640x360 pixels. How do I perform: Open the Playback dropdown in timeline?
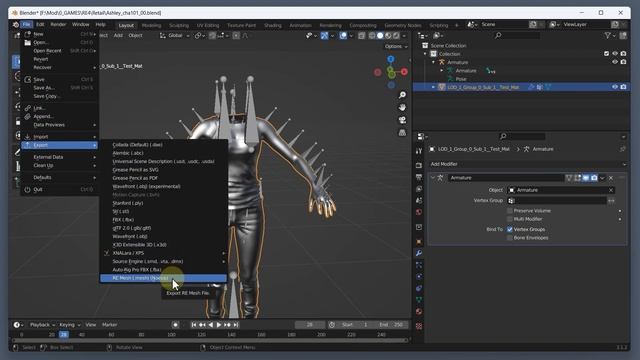coord(42,325)
